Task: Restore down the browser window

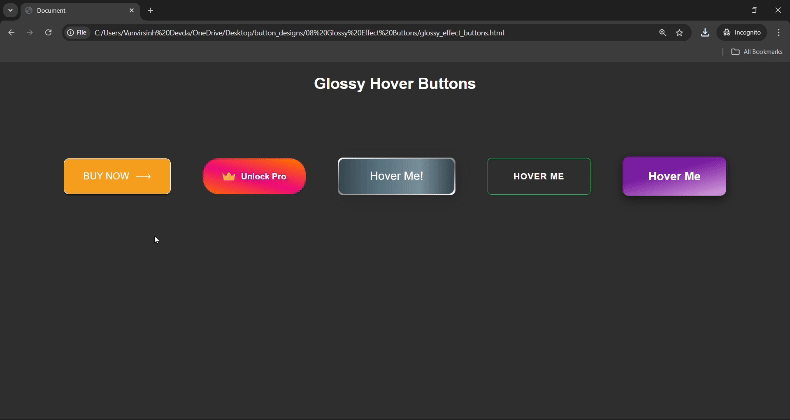Action: (754, 11)
